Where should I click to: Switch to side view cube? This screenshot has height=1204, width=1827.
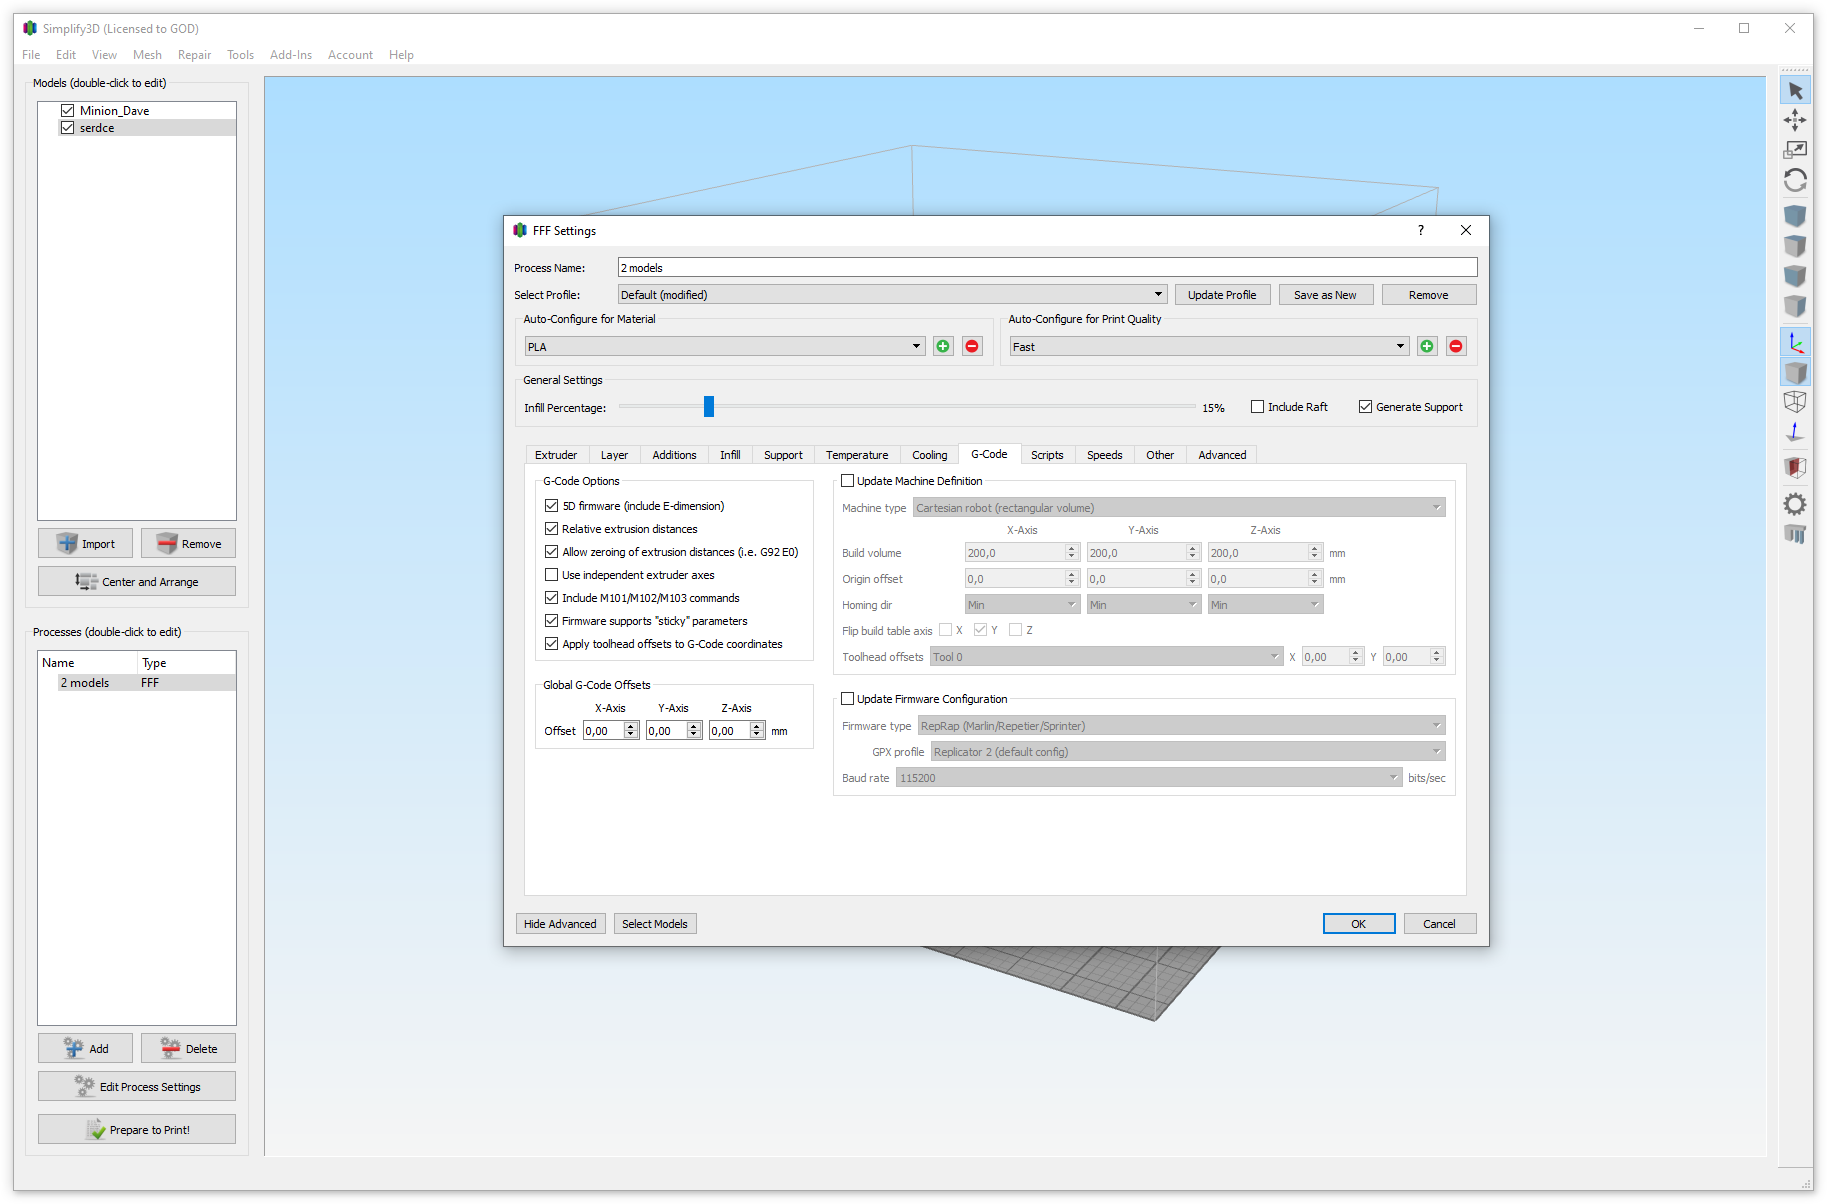coord(1795,306)
